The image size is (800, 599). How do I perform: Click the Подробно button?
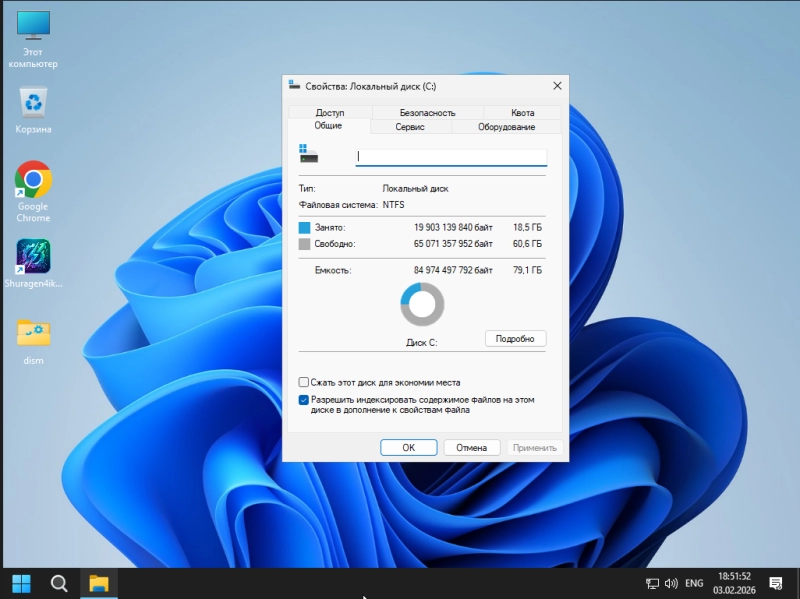515,339
